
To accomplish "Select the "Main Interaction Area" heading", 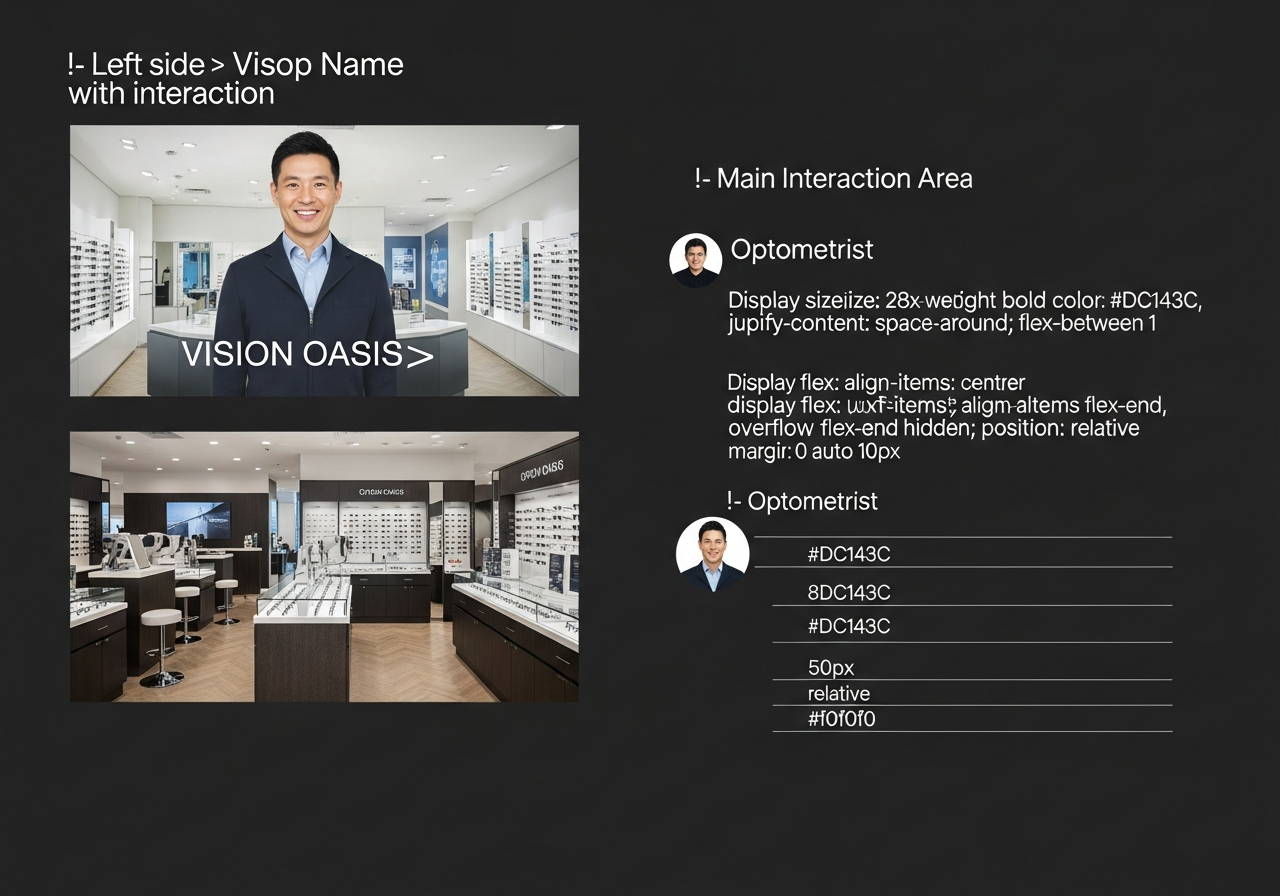I will (x=833, y=179).
